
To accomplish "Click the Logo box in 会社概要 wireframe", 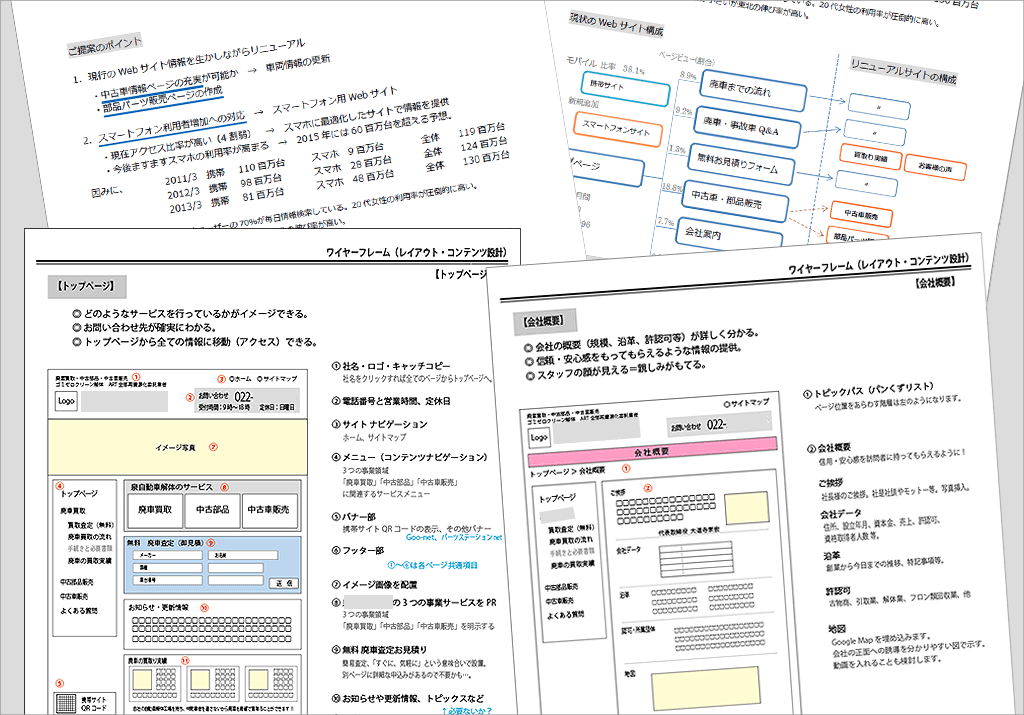I will coord(539,437).
